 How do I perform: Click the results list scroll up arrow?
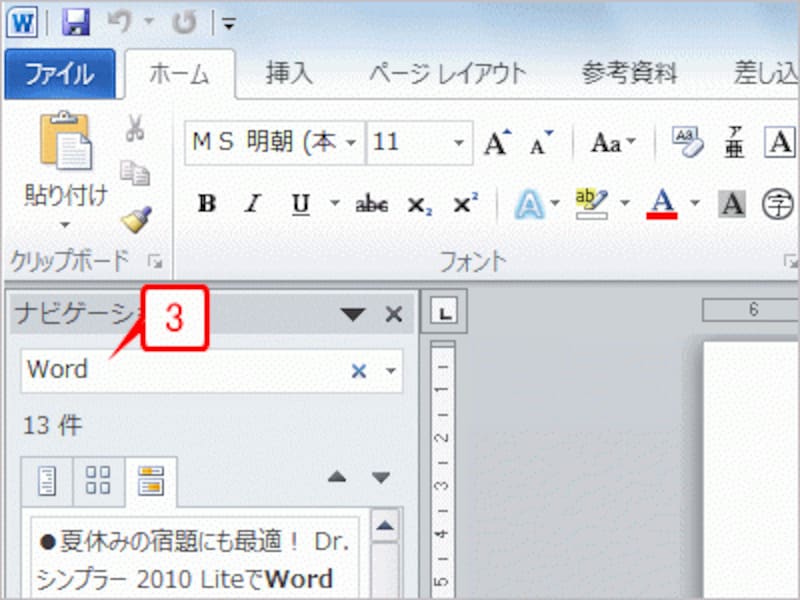tap(385, 526)
